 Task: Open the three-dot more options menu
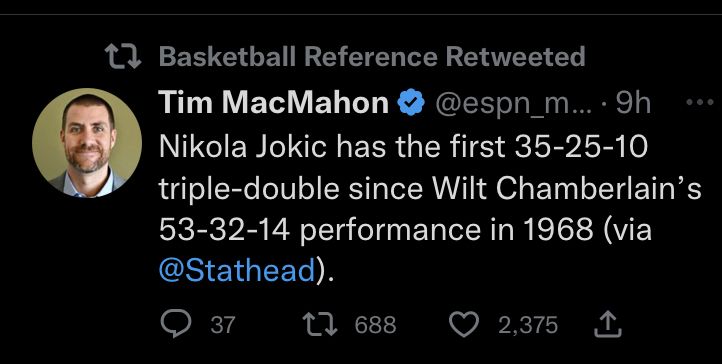[699, 102]
